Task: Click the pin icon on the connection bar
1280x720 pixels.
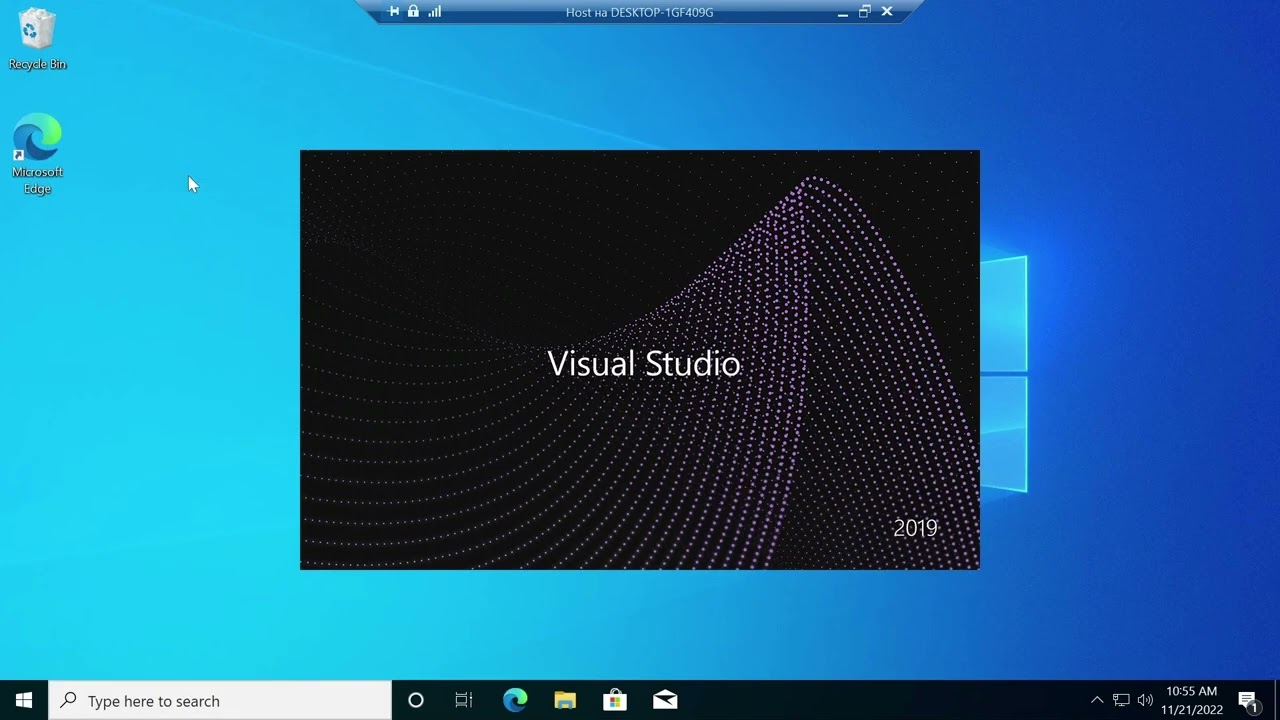Action: 394,12
